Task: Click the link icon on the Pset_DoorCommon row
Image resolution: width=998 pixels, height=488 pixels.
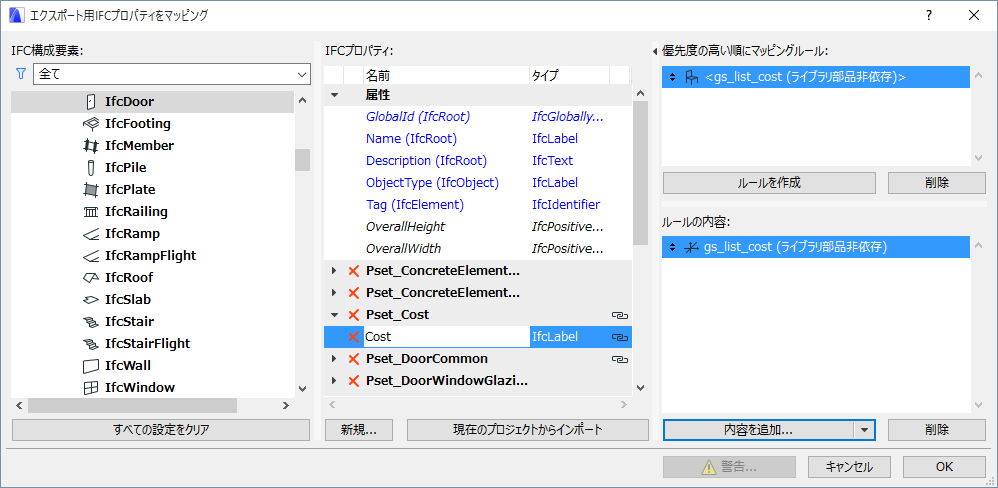Action: [x=619, y=359]
